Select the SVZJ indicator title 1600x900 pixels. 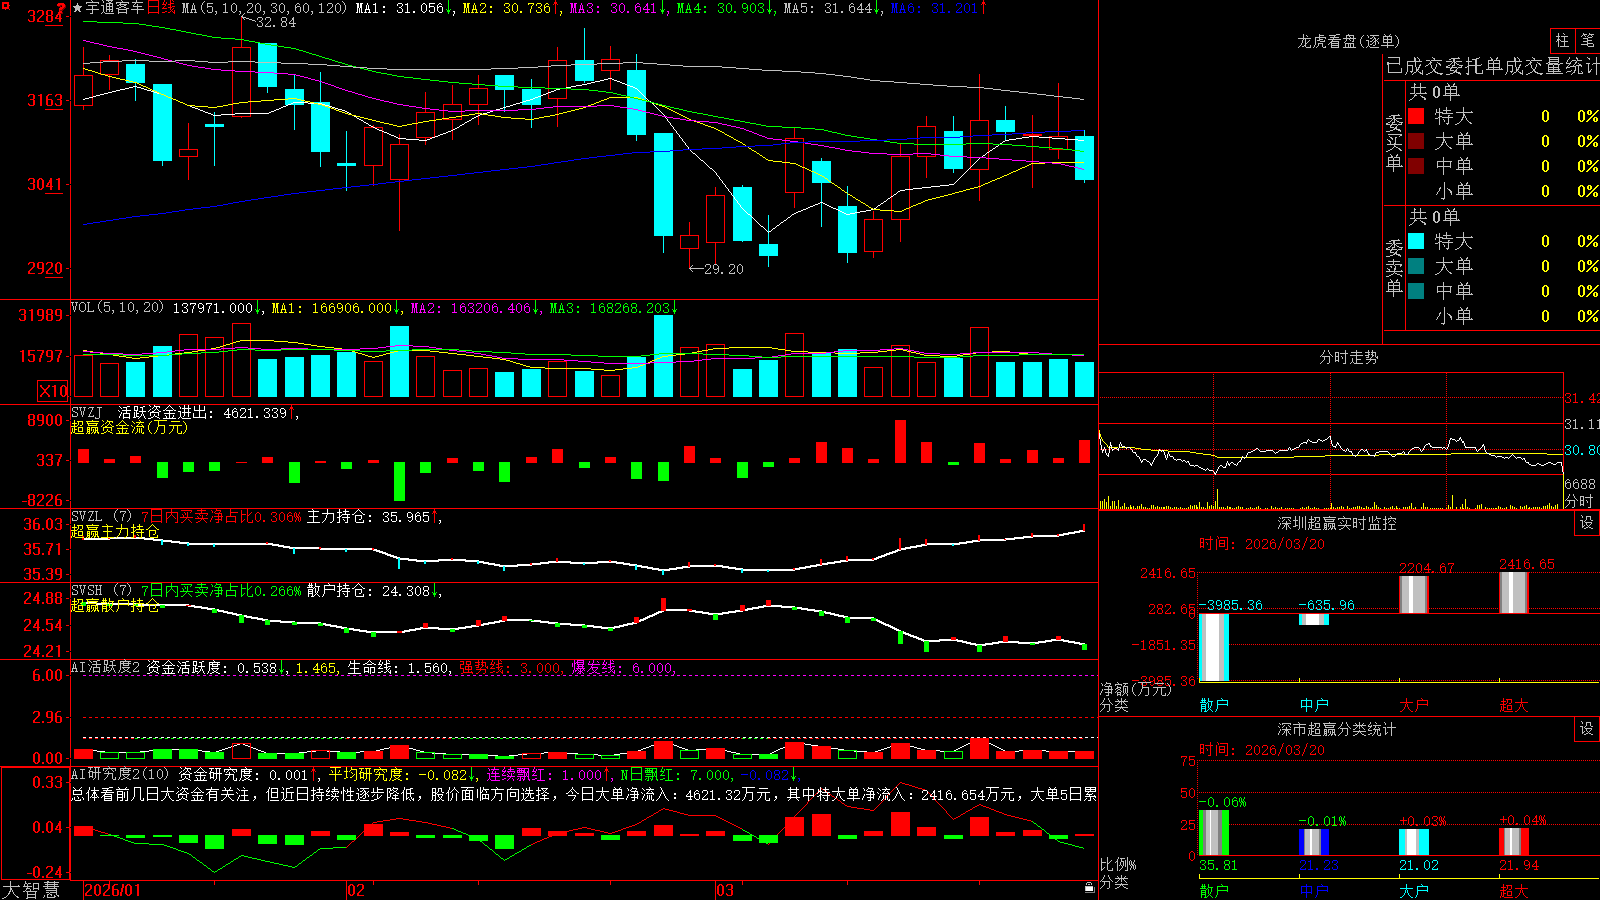click(x=86, y=412)
